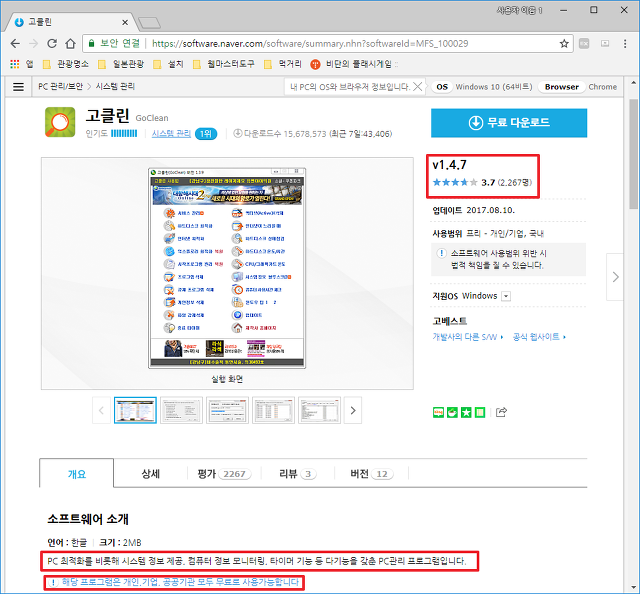640x594 pixels.
Task: Open the 관광명소 bookmark folder
Action: (x=66, y=64)
